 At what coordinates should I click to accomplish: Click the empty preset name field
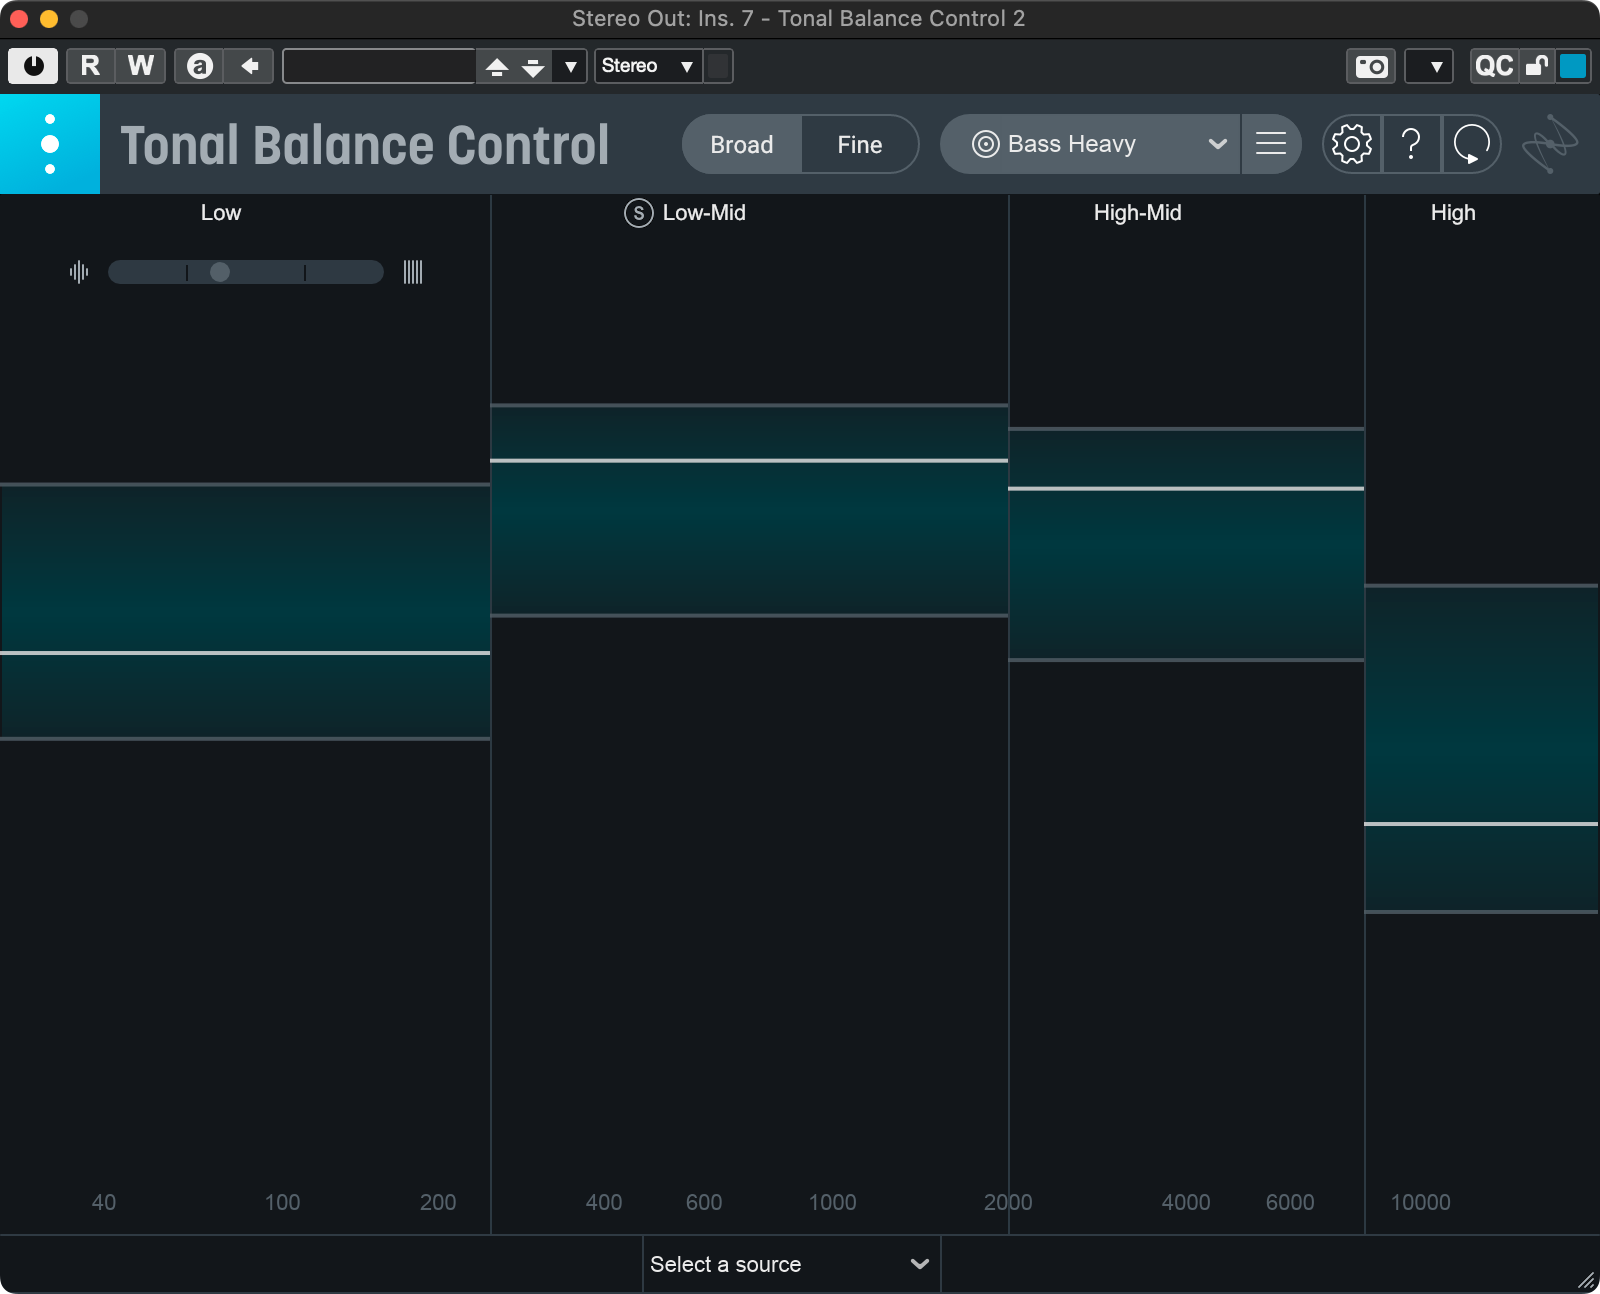pos(379,66)
